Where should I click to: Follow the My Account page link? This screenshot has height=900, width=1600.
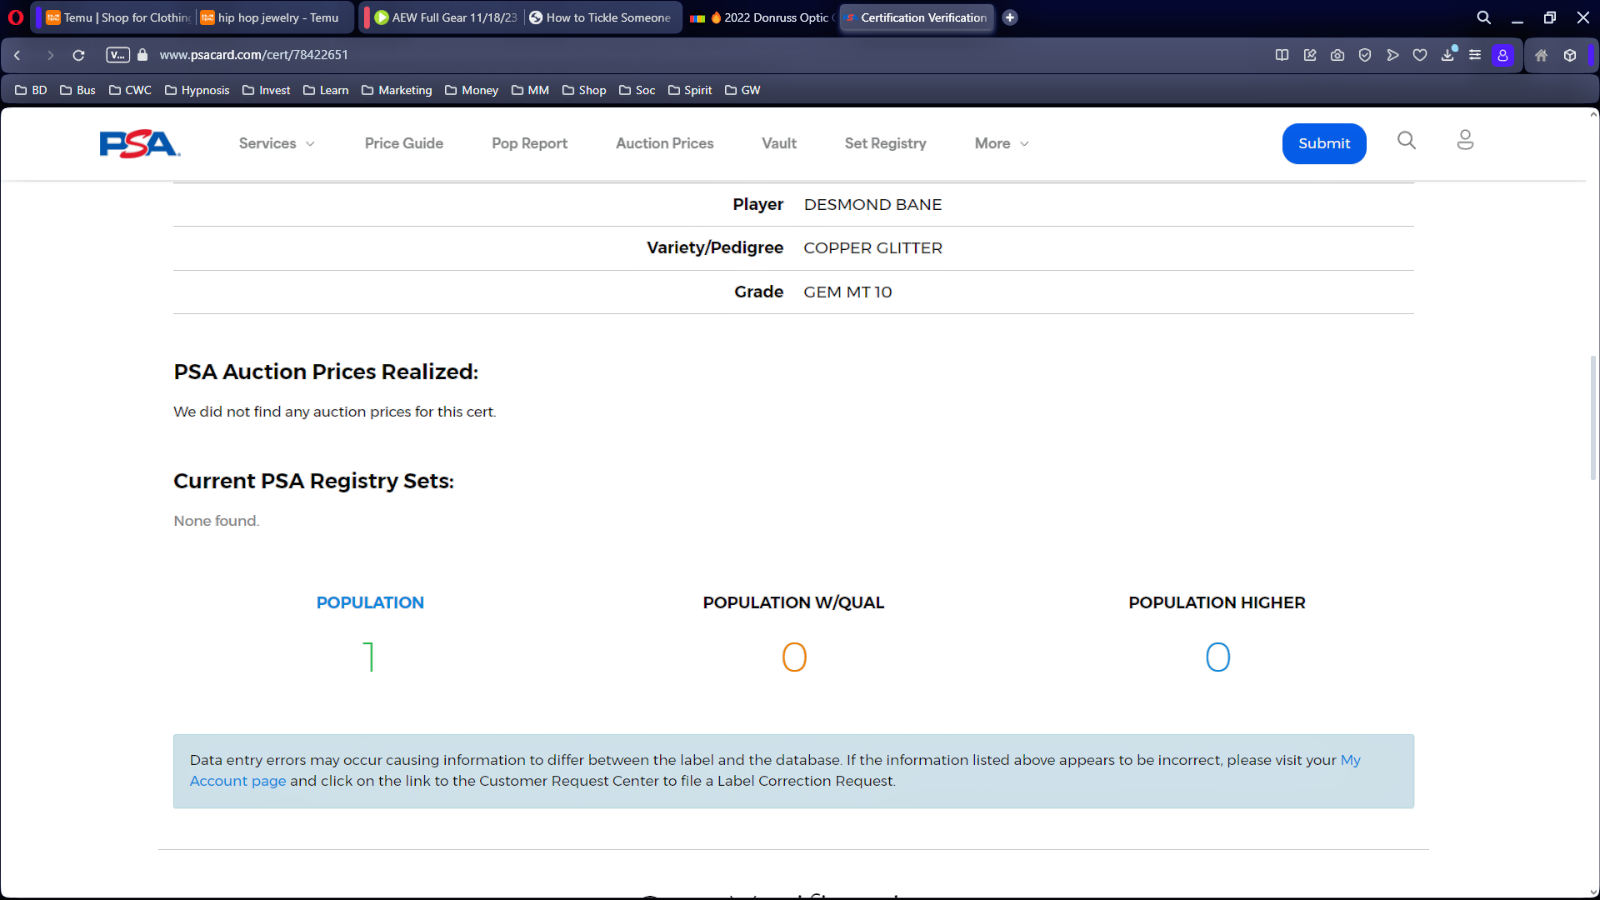point(1350,760)
